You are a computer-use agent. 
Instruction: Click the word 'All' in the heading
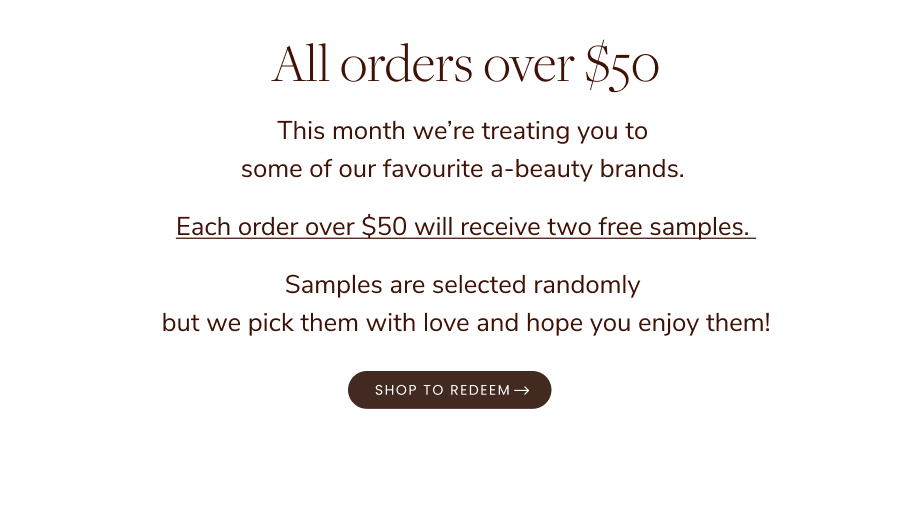(x=300, y=64)
